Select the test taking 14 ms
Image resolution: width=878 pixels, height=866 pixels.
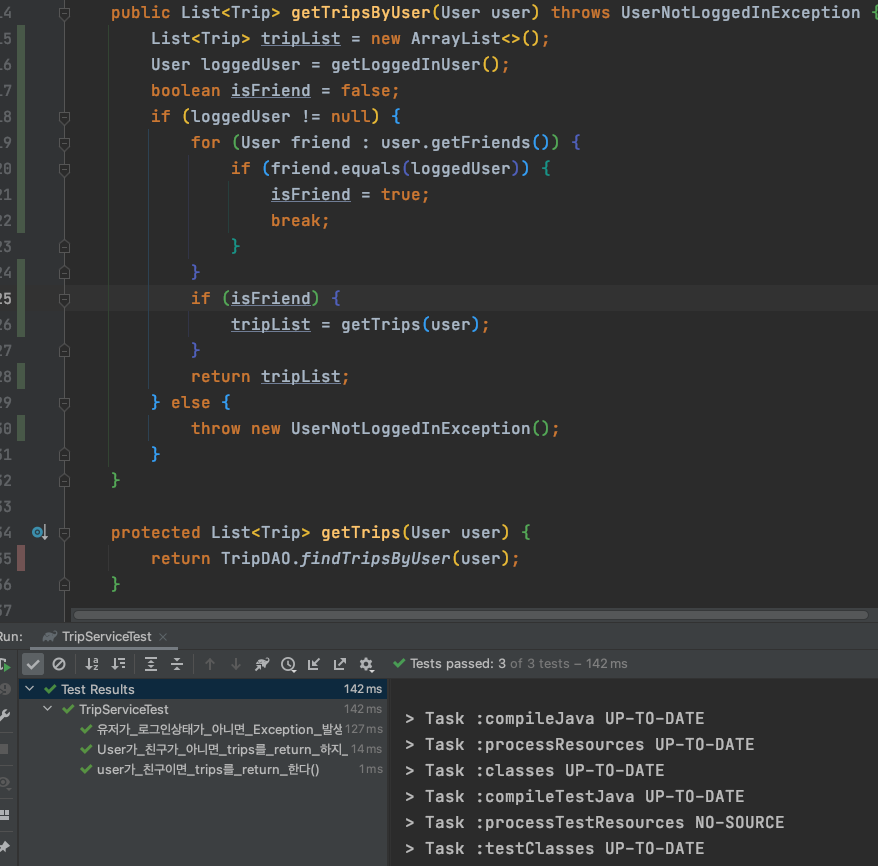click(203, 749)
